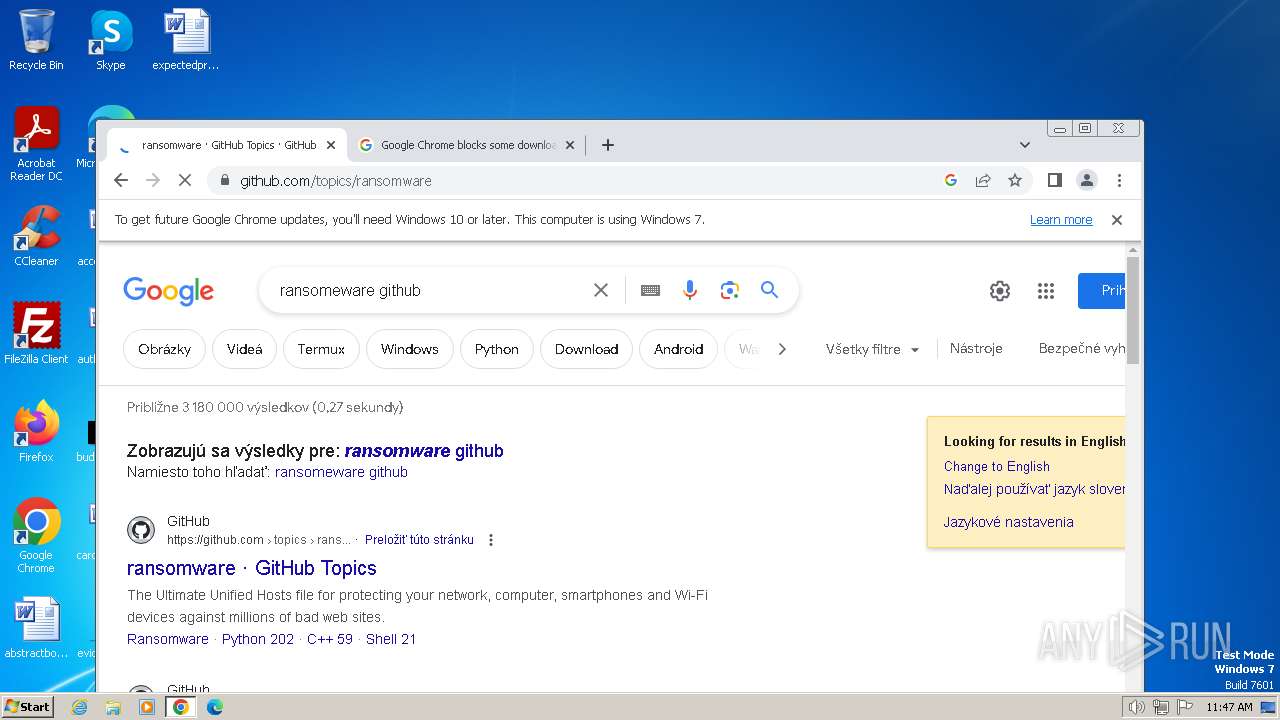Screen dimensions: 1280x720
Task: Open the Shell 21 sublink
Action: tap(391, 639)
